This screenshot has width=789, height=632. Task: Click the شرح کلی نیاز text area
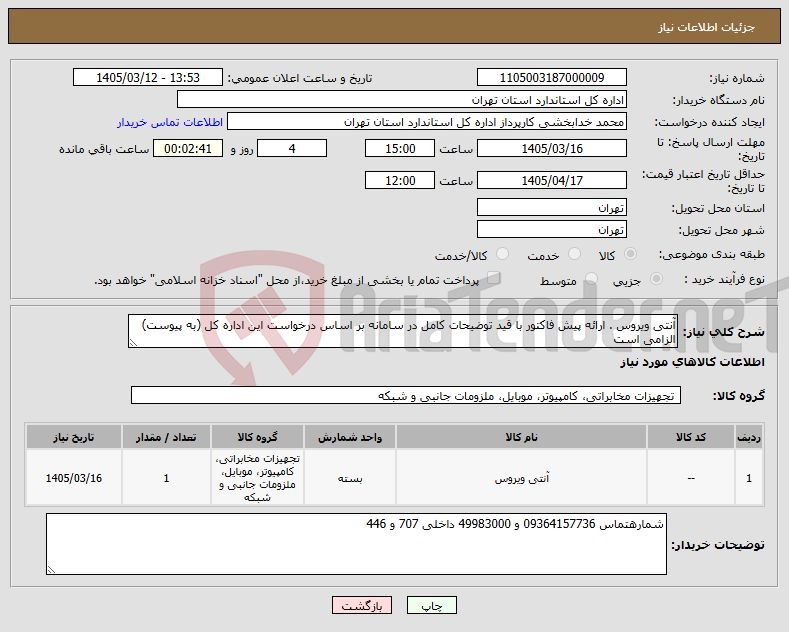403,331
